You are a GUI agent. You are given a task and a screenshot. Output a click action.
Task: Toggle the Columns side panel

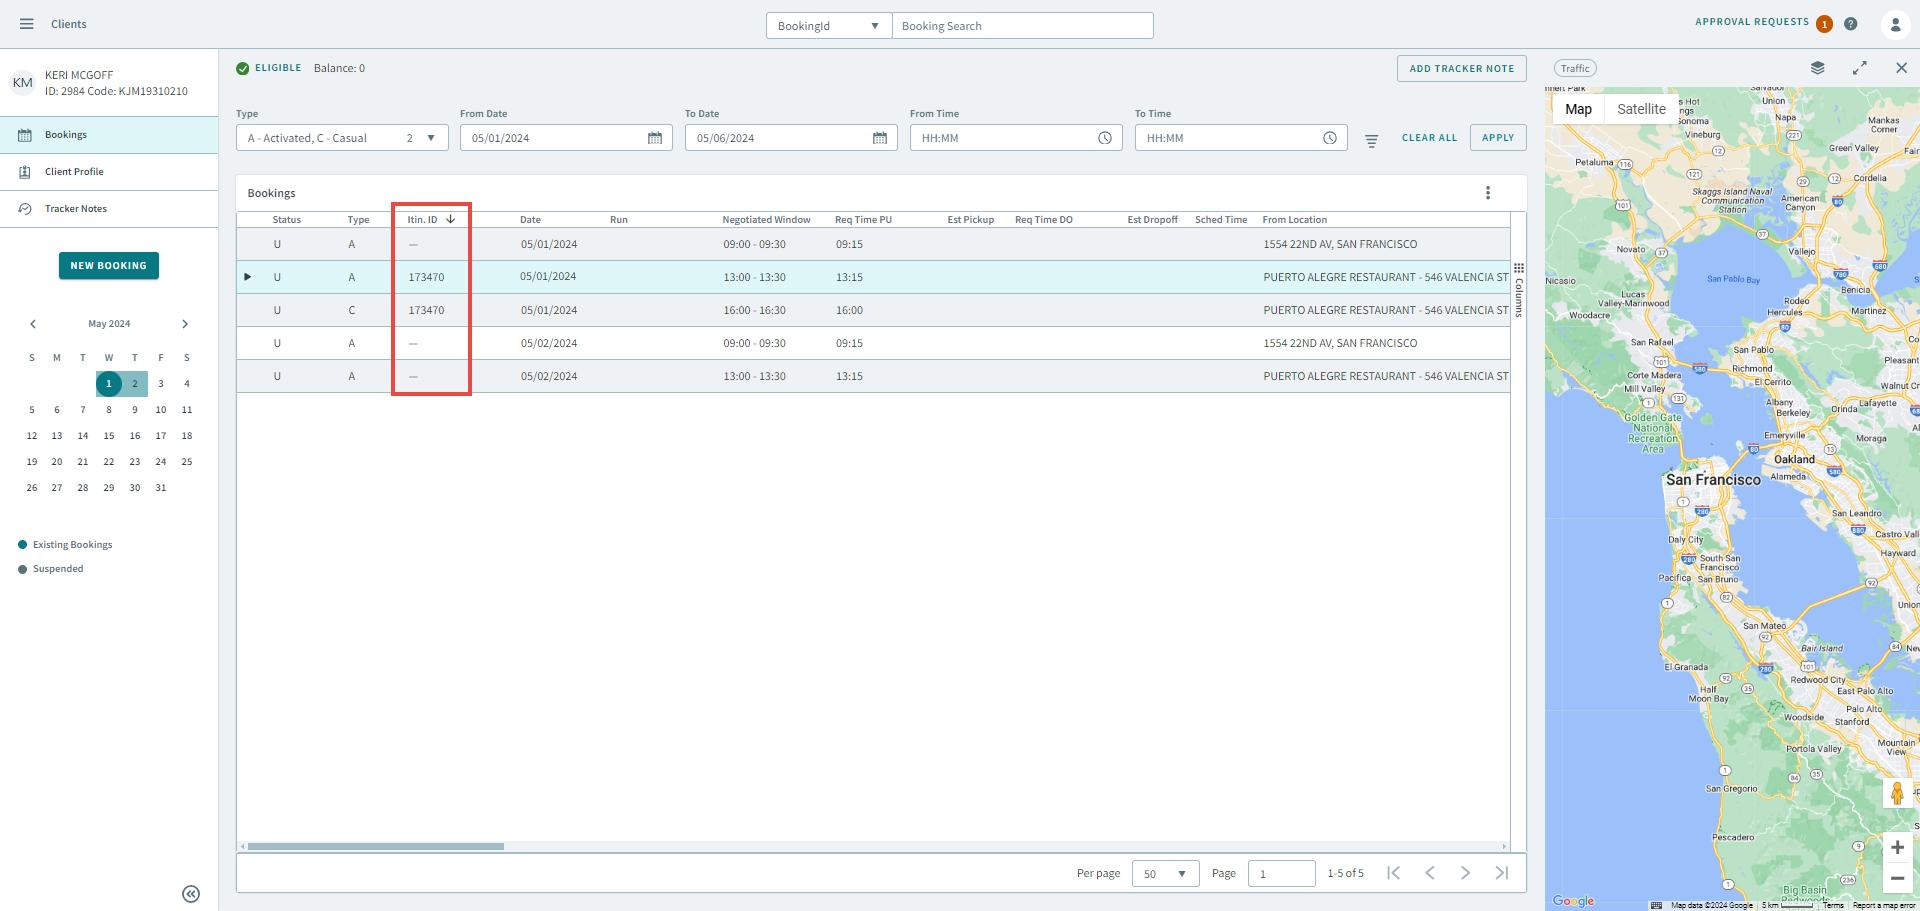tap(1519, 291)
